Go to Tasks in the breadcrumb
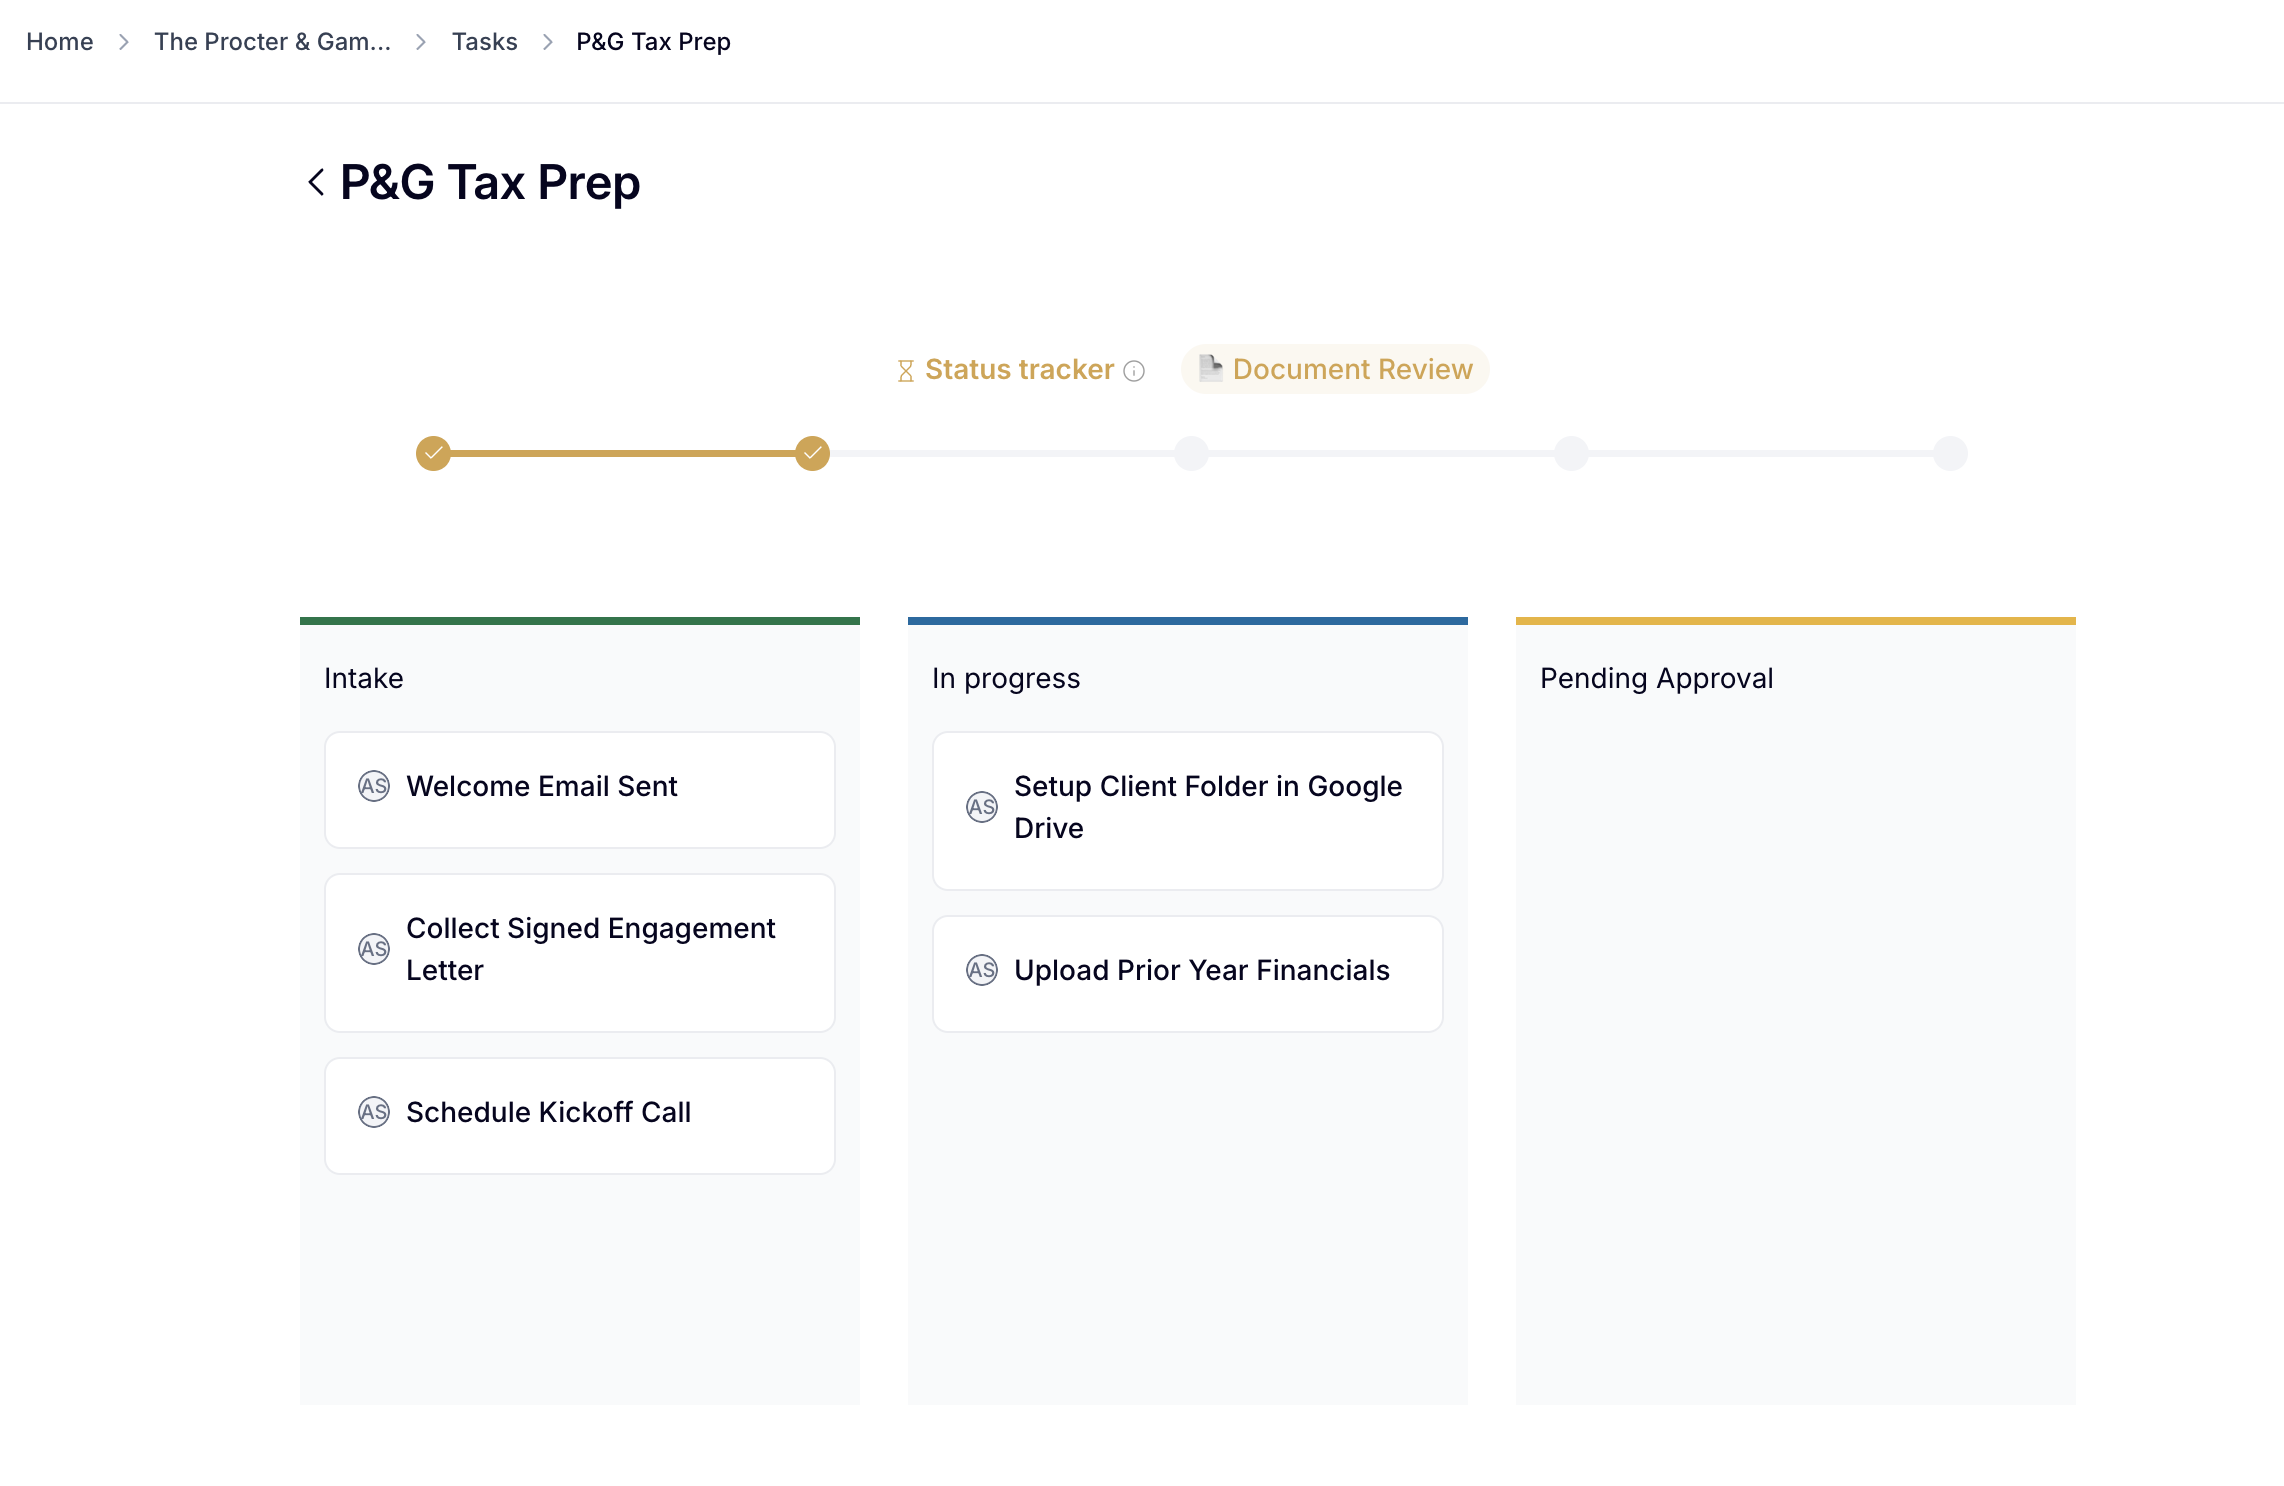The width and height of the screenshot is (2284, 1486). (485, 42)
